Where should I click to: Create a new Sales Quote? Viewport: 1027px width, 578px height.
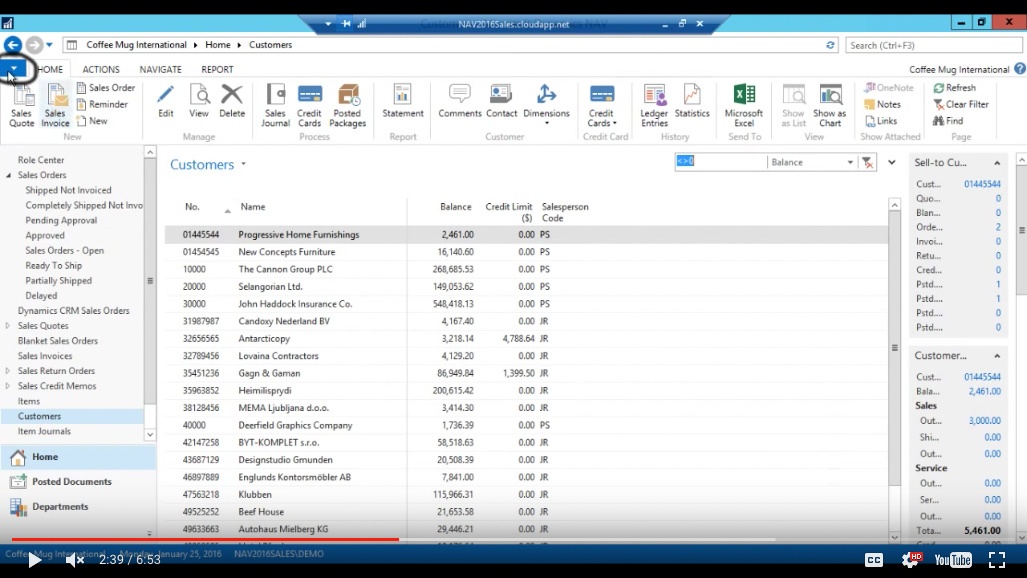click(x=22, y=106)
